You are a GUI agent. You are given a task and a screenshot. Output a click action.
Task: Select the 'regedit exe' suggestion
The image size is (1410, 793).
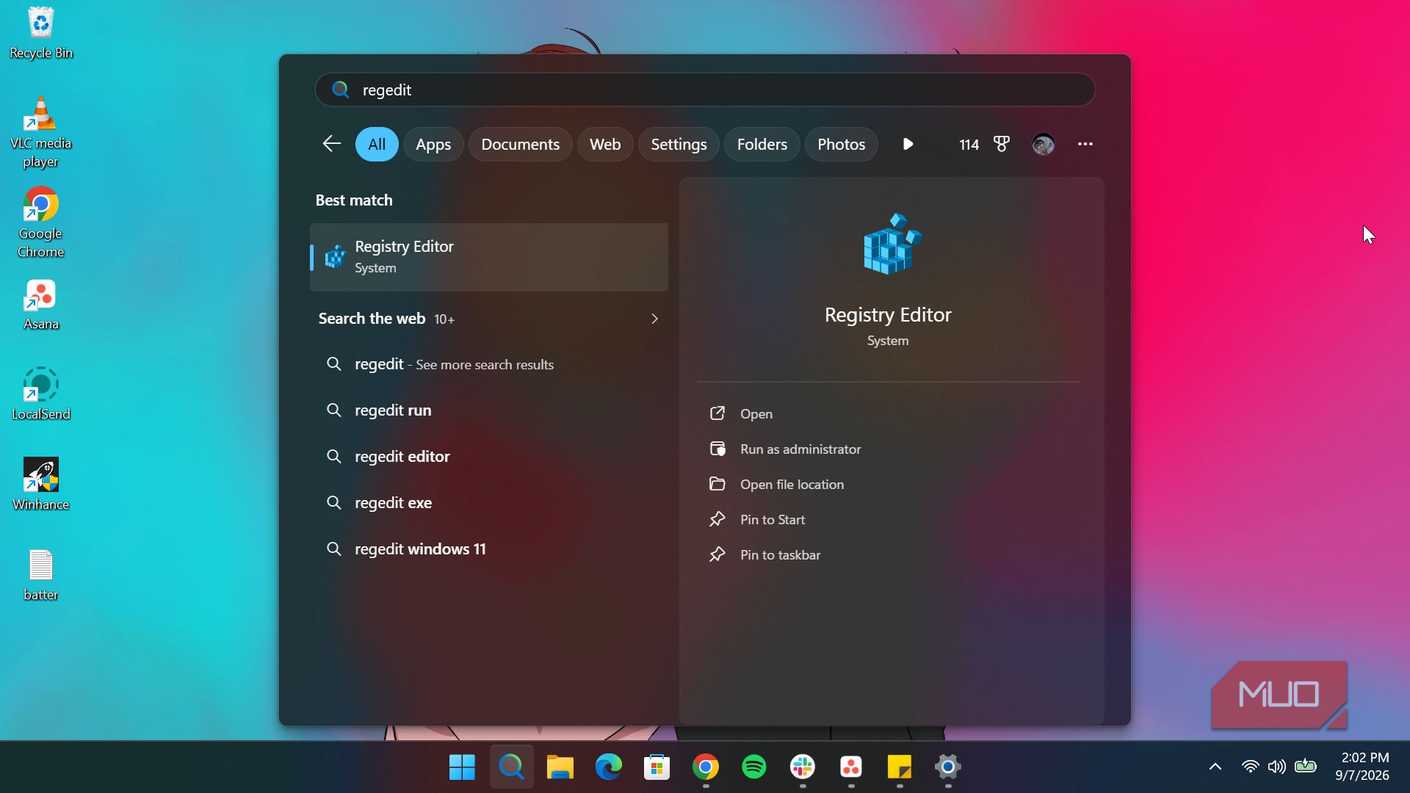(489, 502)
